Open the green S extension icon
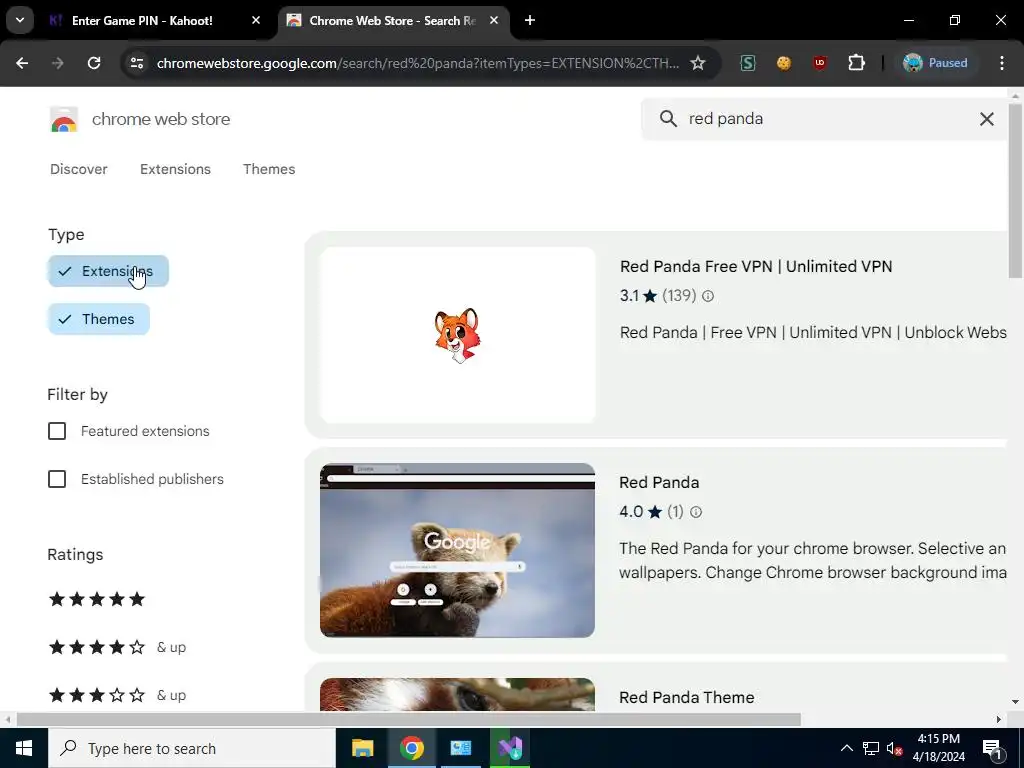Viewport: 1024px width, 768px height. click(748, 63)
